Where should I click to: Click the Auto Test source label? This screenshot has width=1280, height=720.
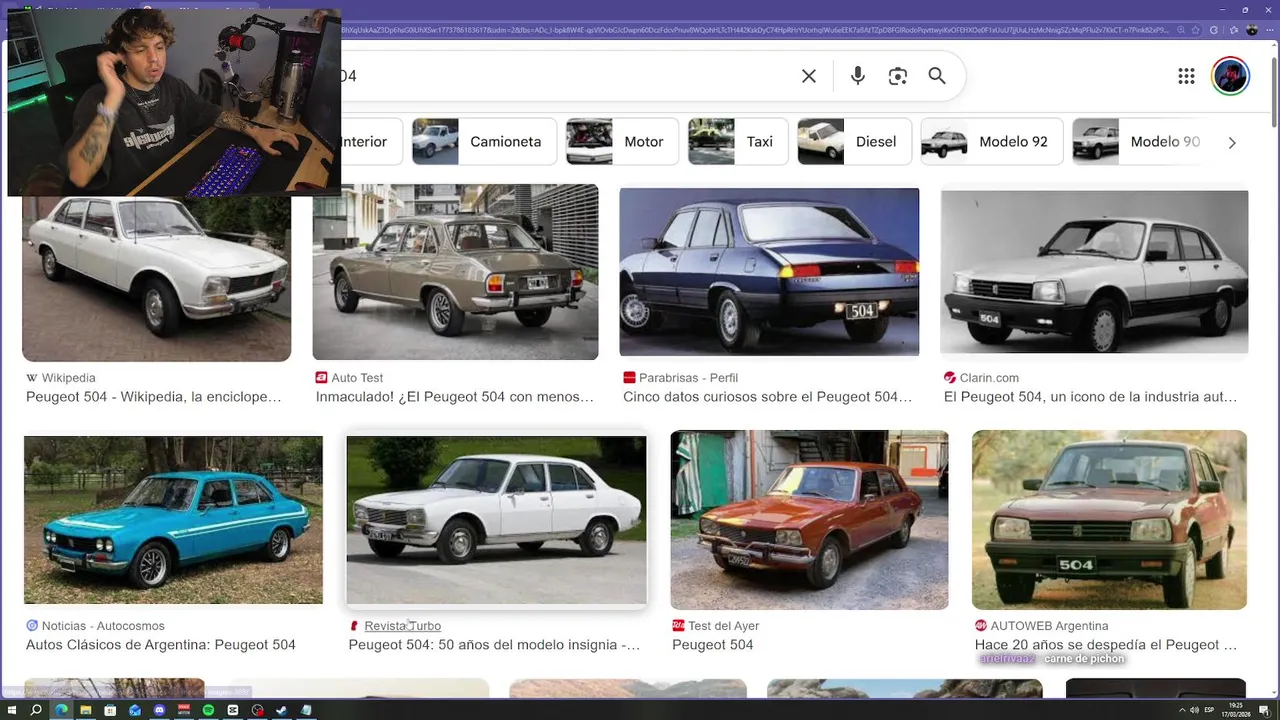click(357, 378)
